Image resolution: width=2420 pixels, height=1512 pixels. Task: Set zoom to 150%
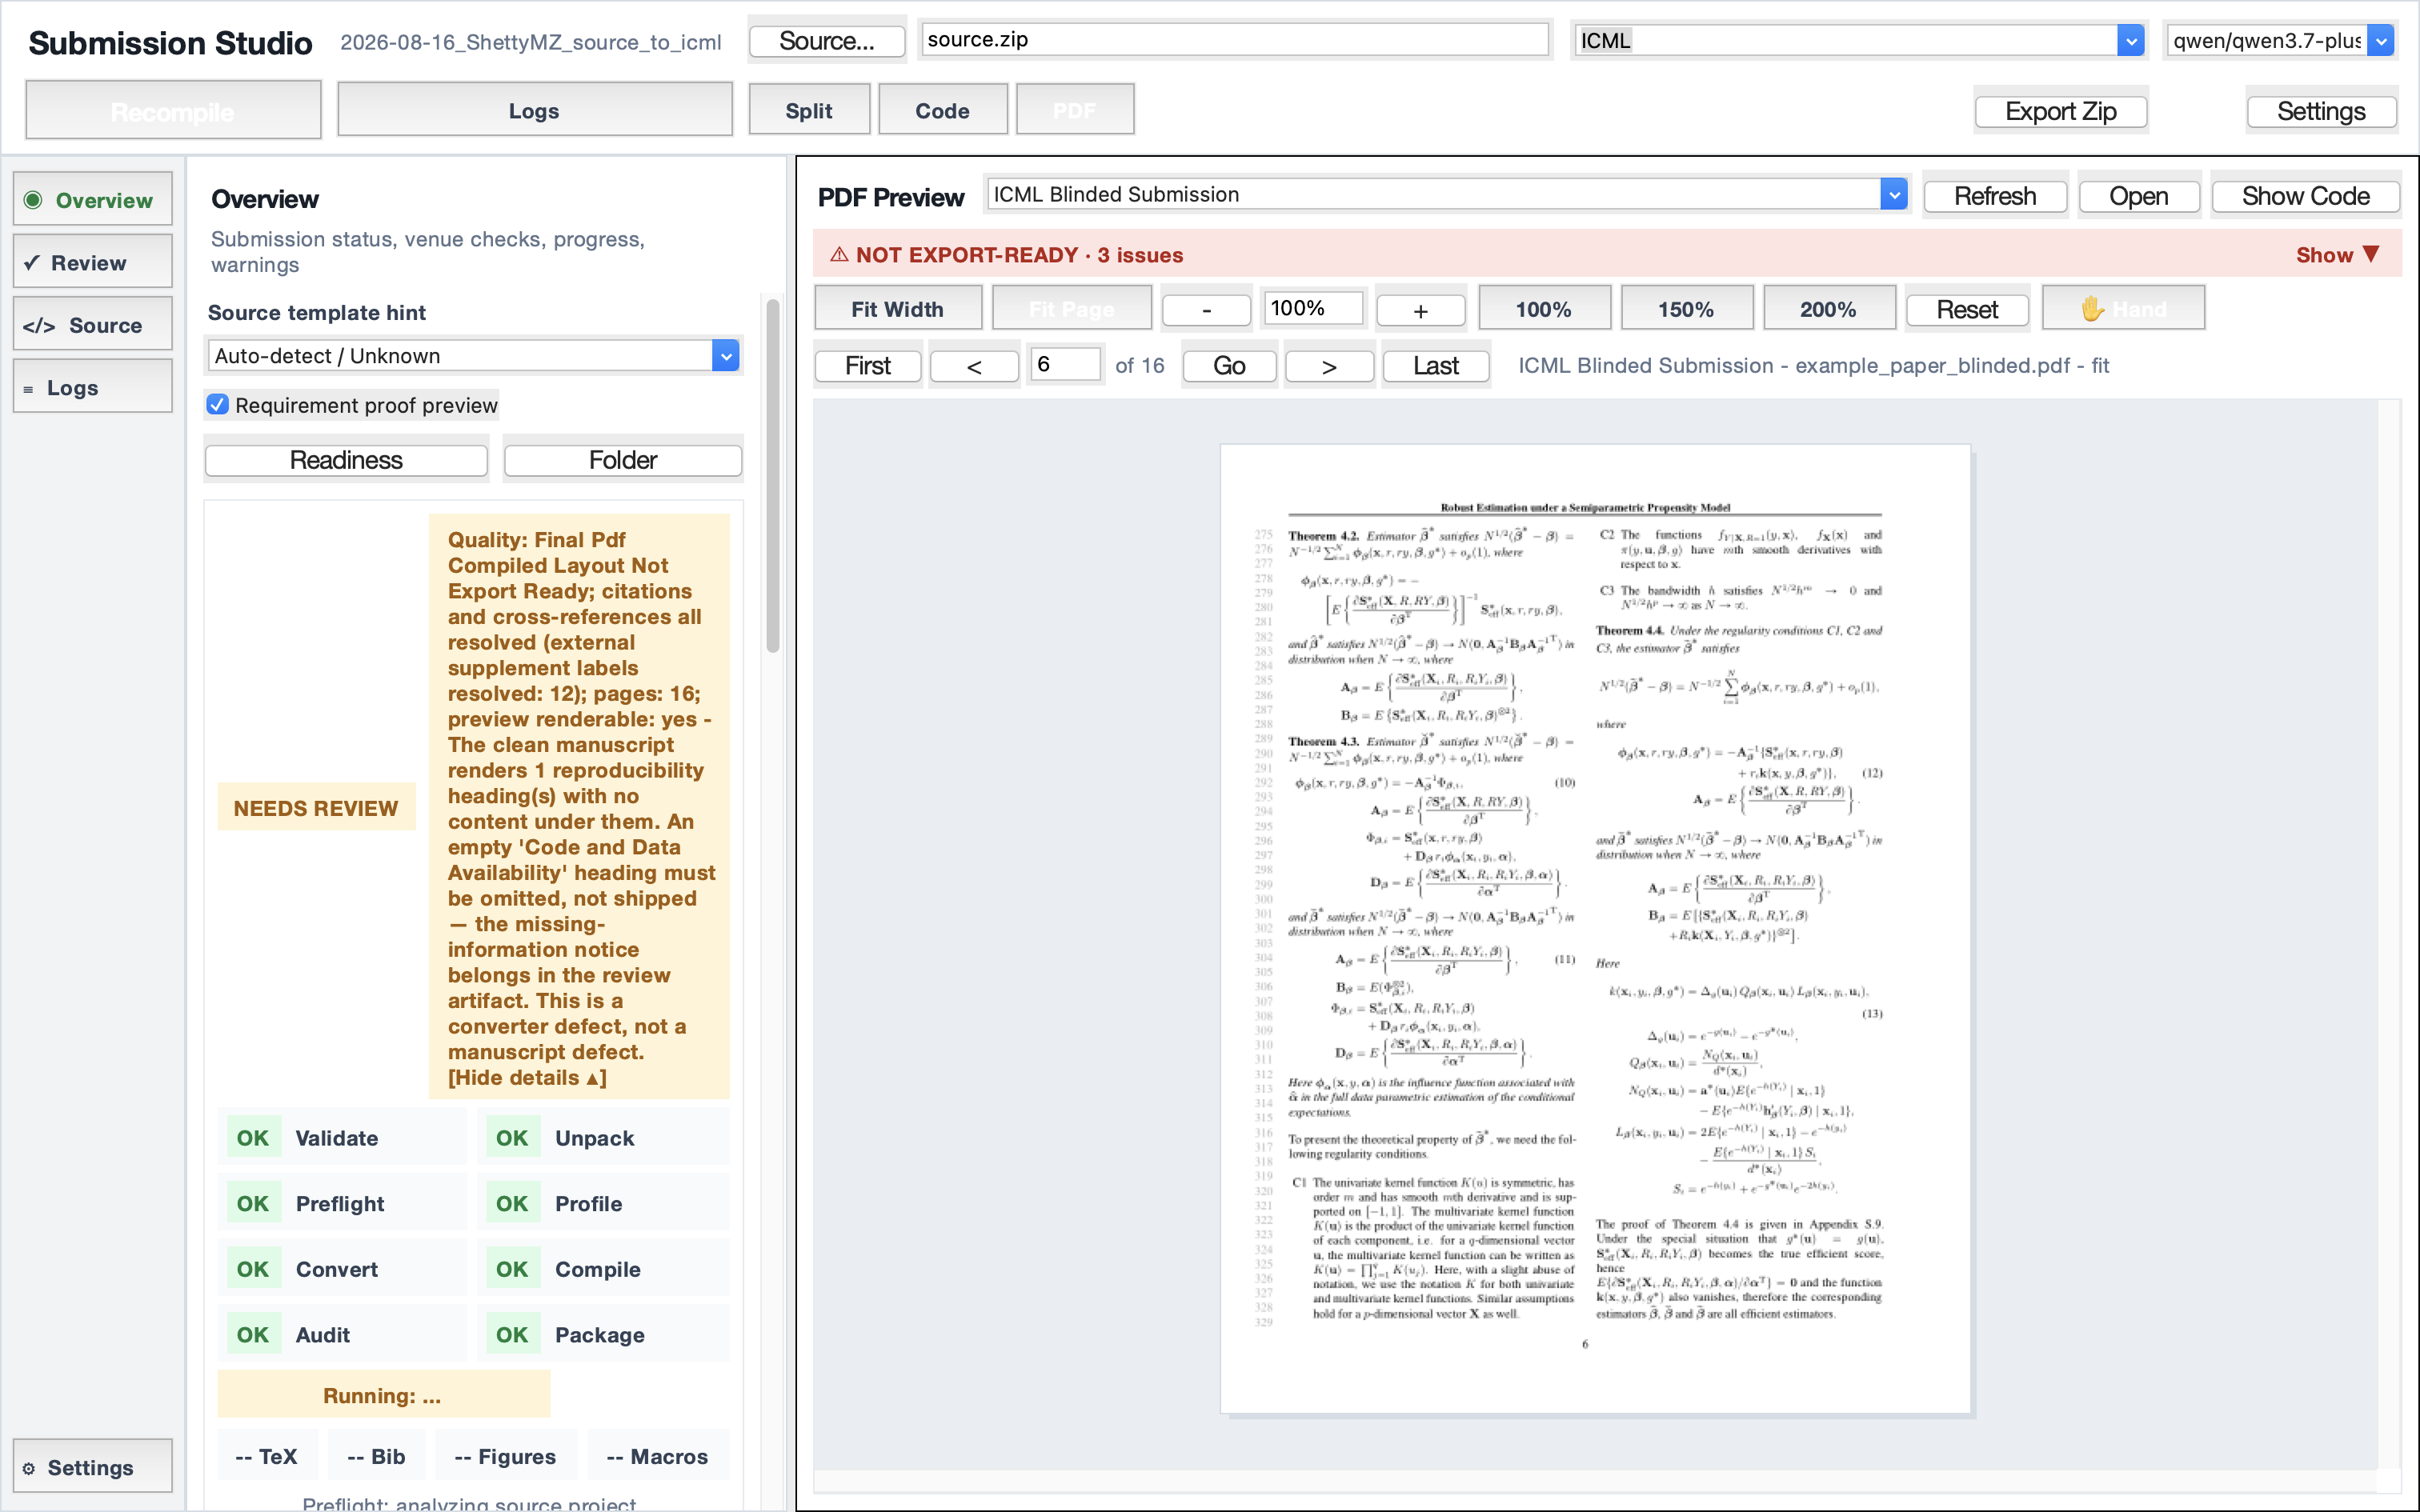pos(1686,309)
